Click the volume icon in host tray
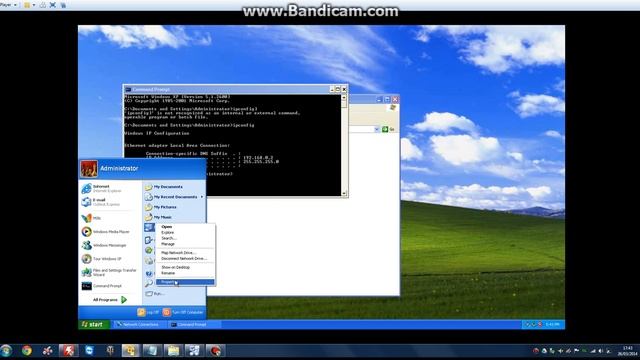This screenshot has height=360, width=640. 600,351
